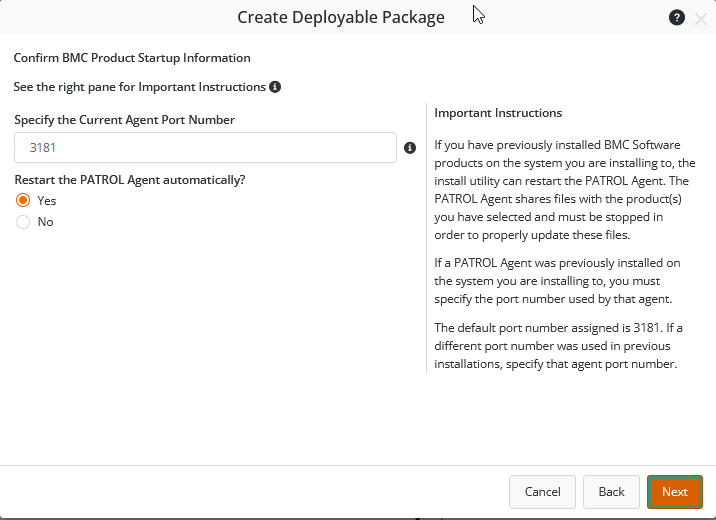Viewport: 716px width, 520px height.
Task: Click paragraph about previously installed BMC products
Action: tap(564, 190)
